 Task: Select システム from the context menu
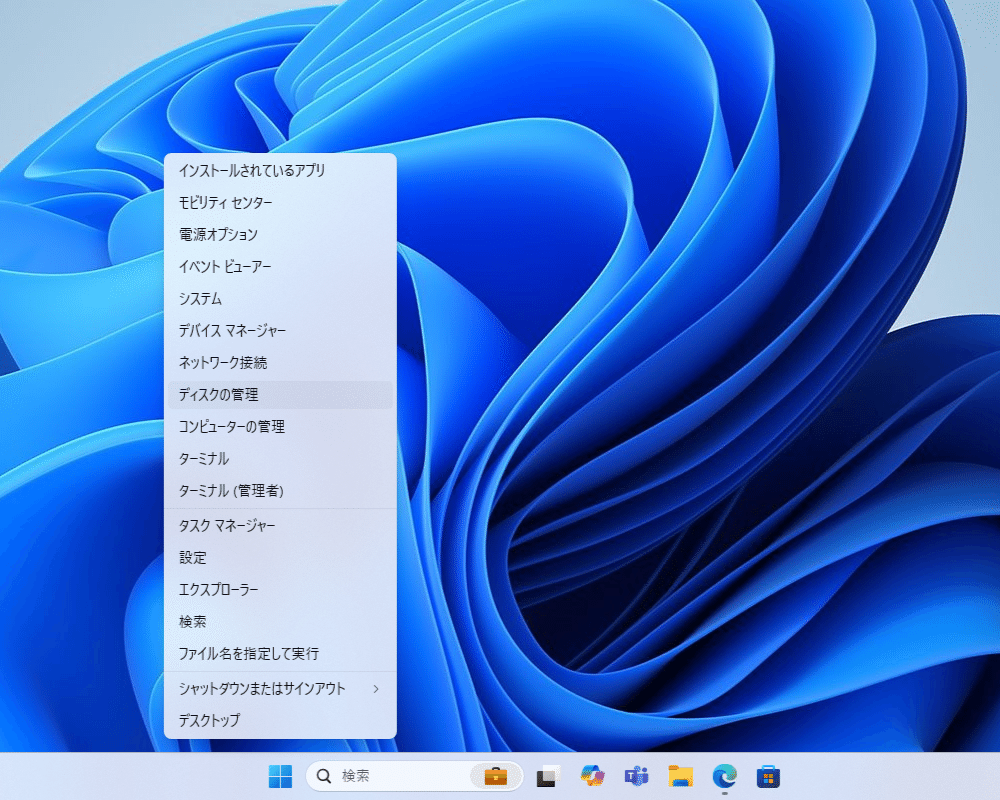click(280, 299)
